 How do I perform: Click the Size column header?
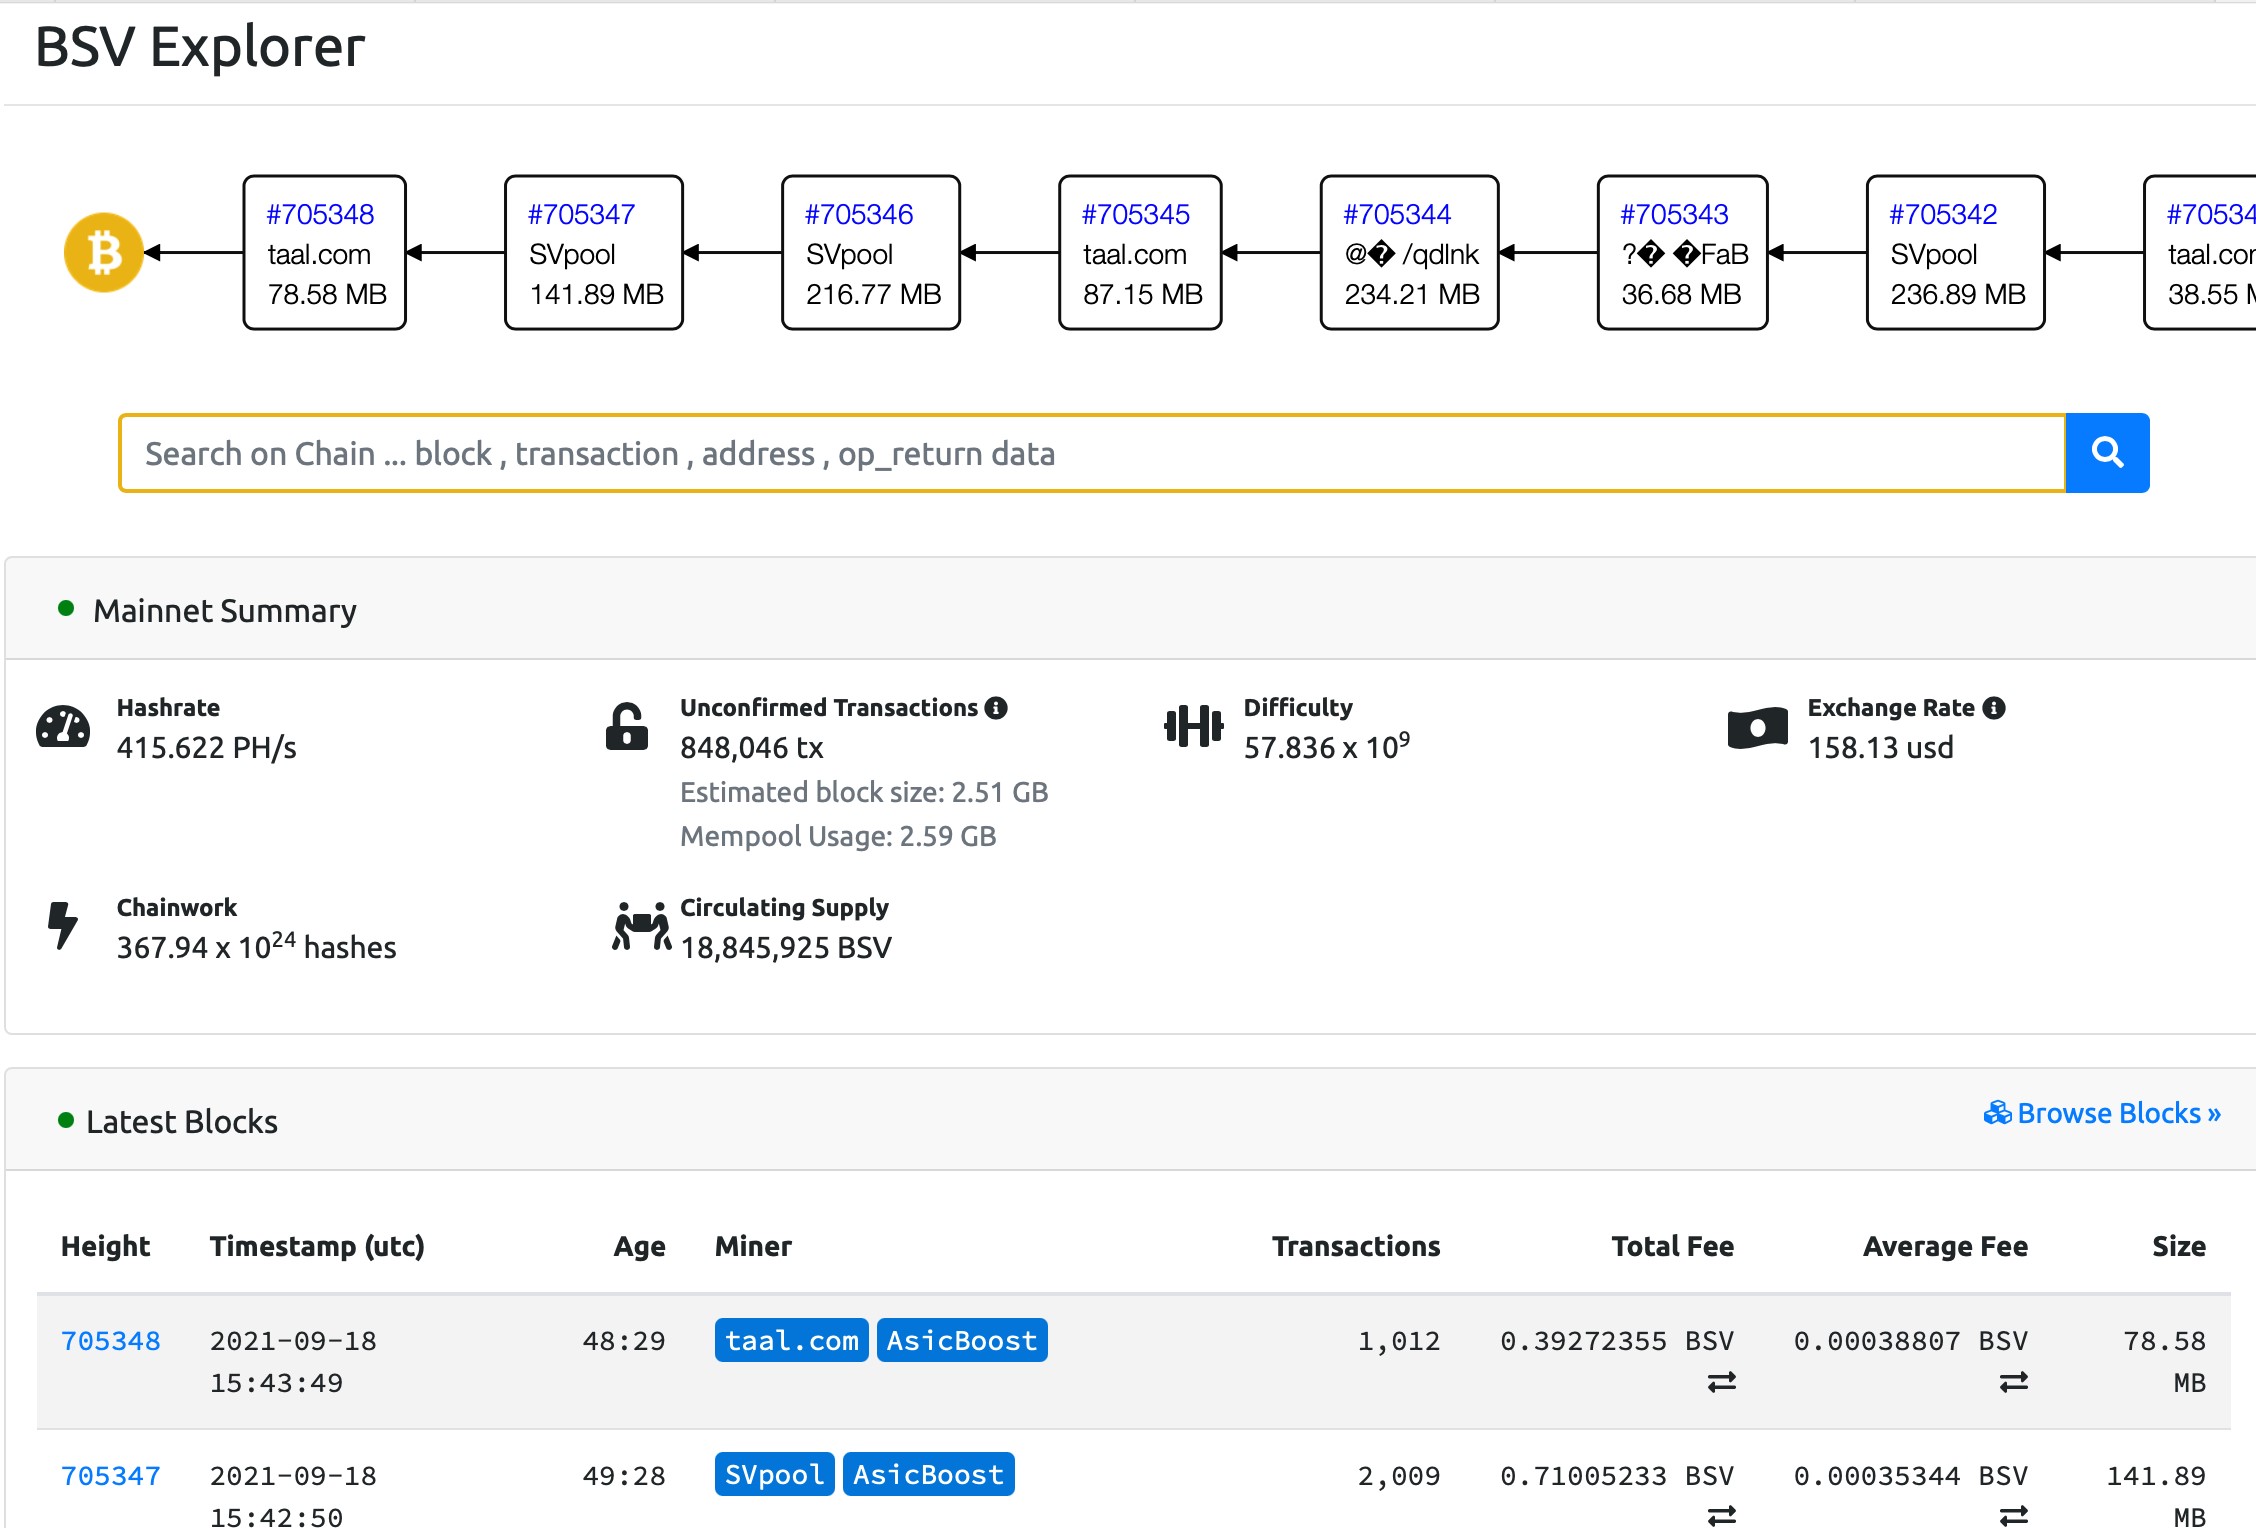(x=2179, y=1246)
